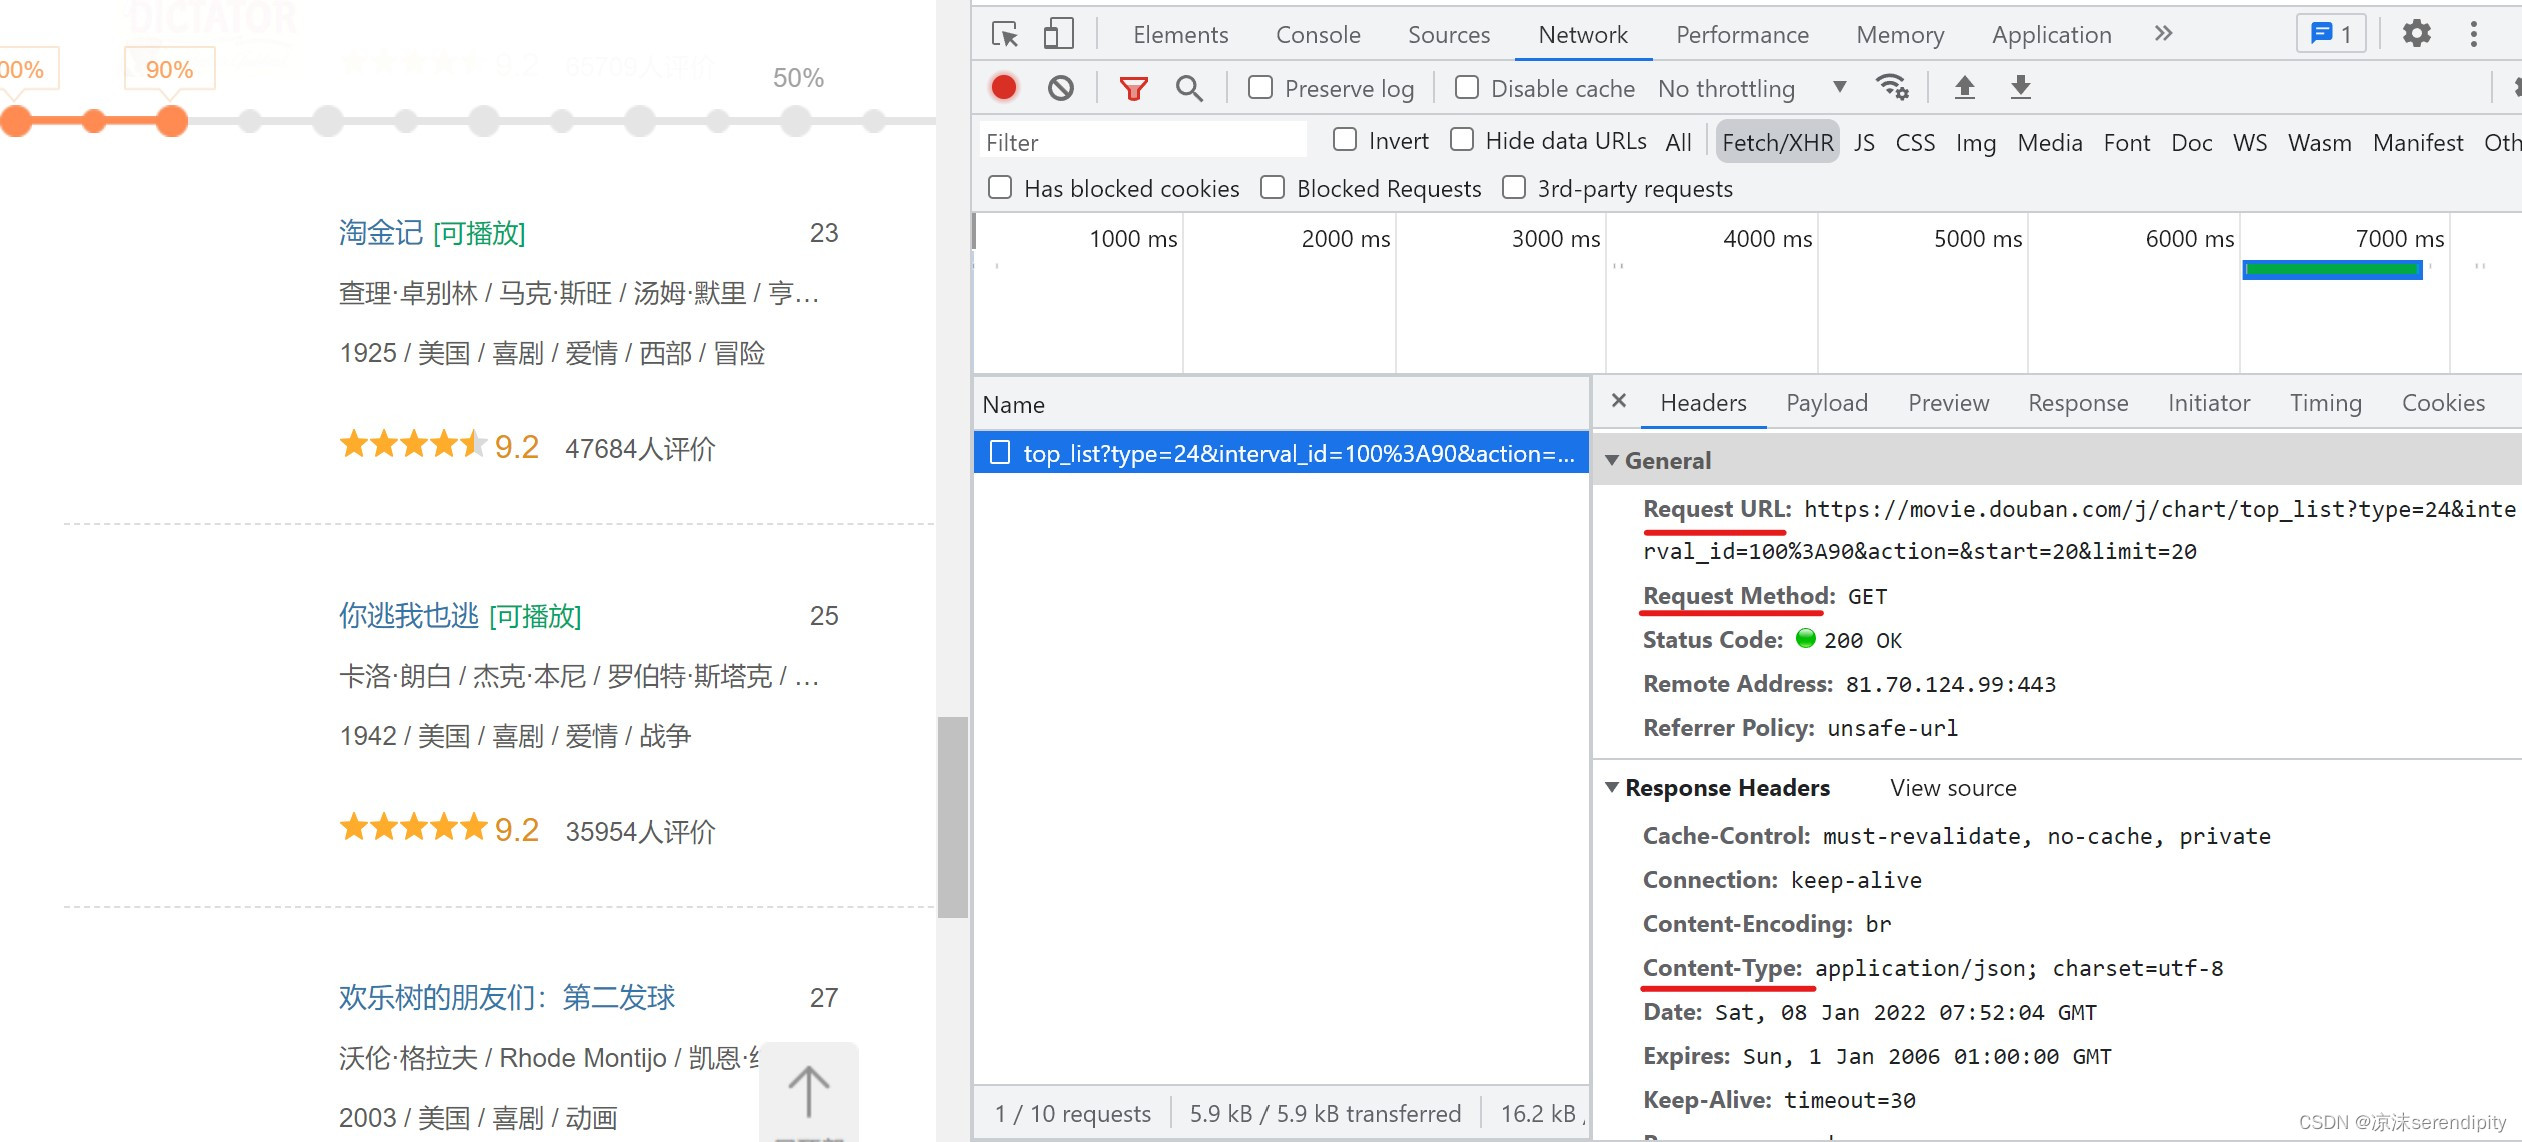Switch to the Console tab
This screenshot has height=1142, width=2522.
tap(1317, 34)
